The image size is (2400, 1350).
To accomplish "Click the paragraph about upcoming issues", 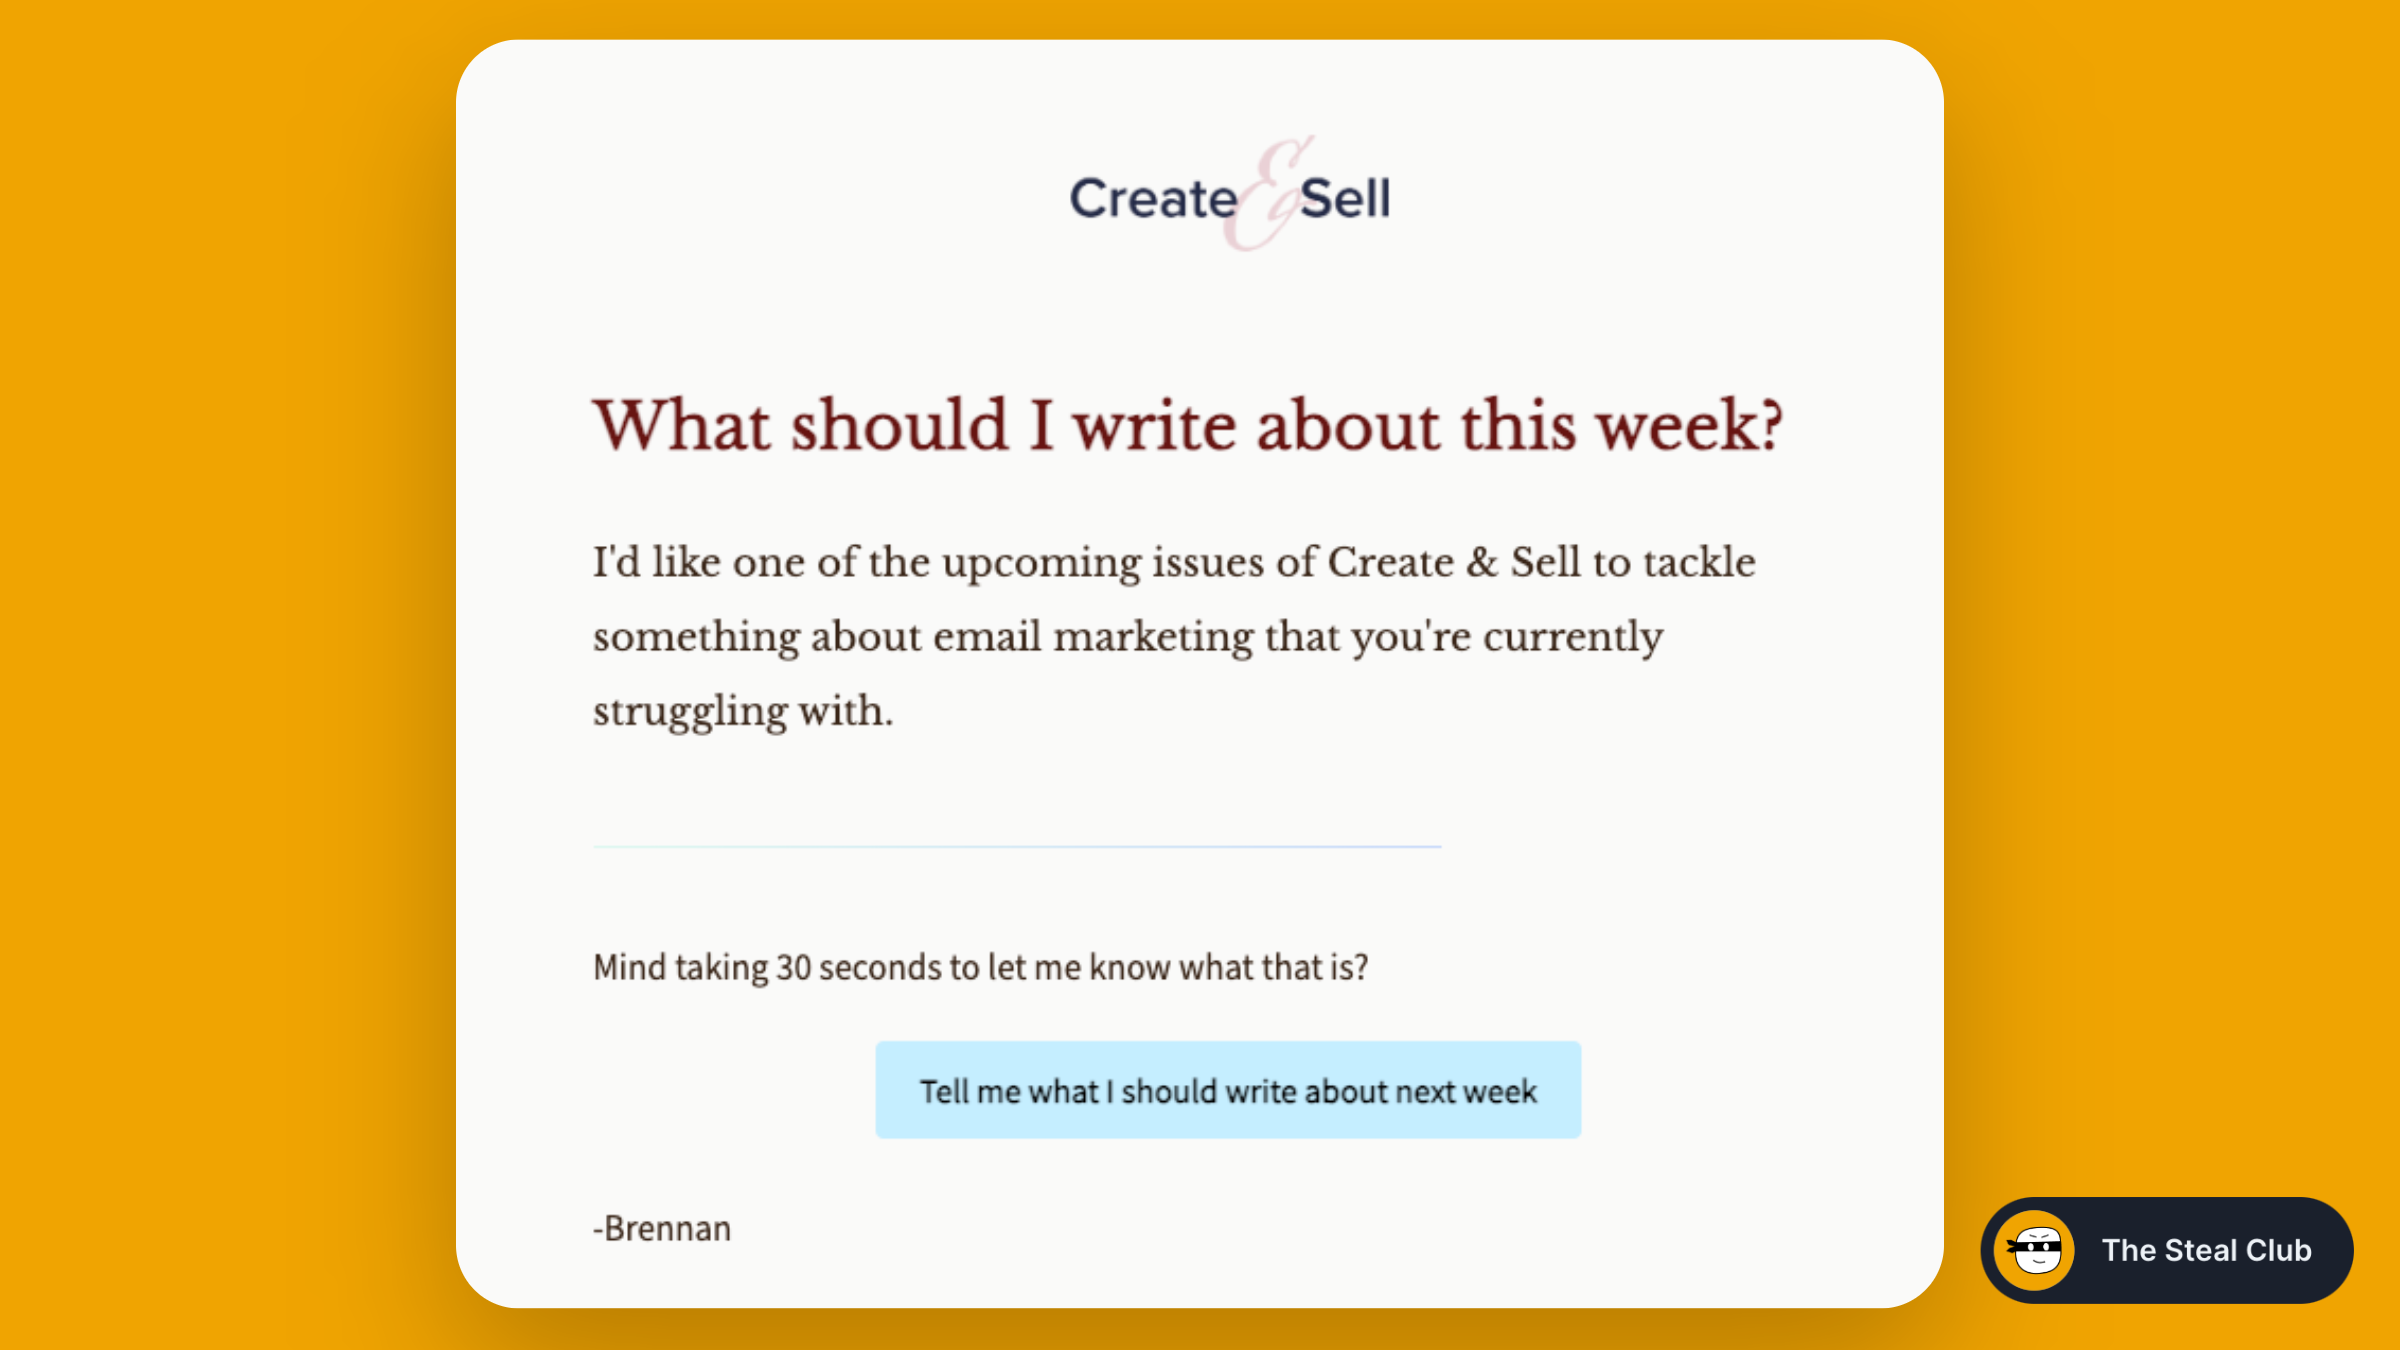I will 1174,637.
